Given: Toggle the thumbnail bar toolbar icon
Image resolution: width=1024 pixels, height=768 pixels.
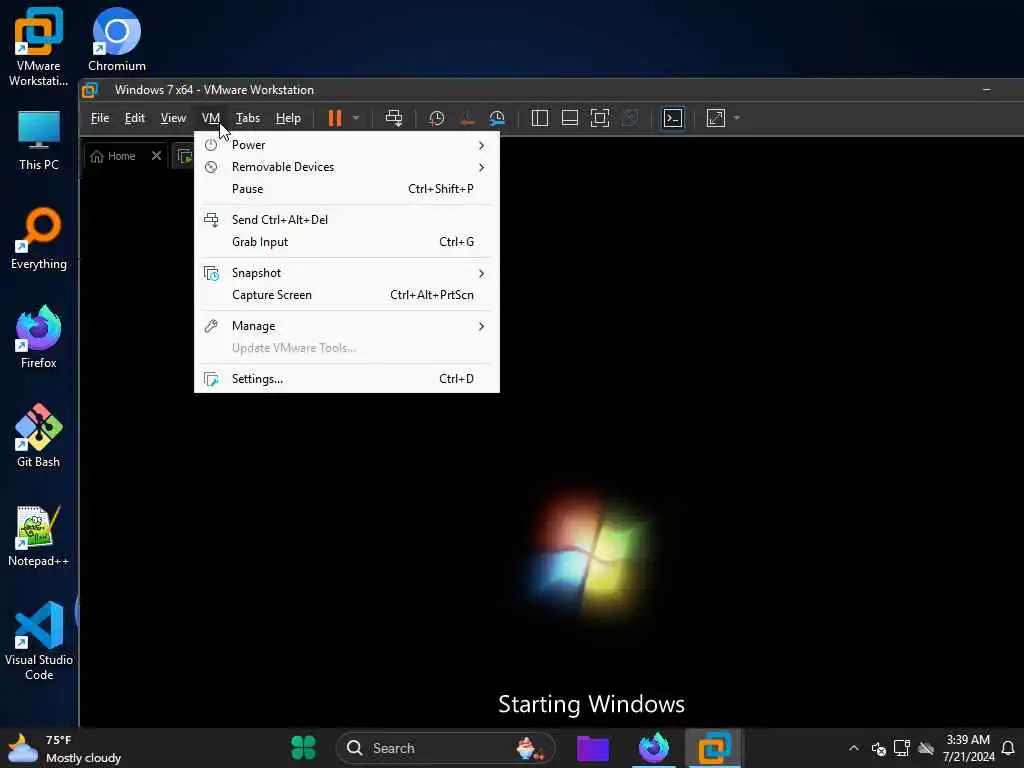Looking at the screenshot, I should (x=569, y=118).
